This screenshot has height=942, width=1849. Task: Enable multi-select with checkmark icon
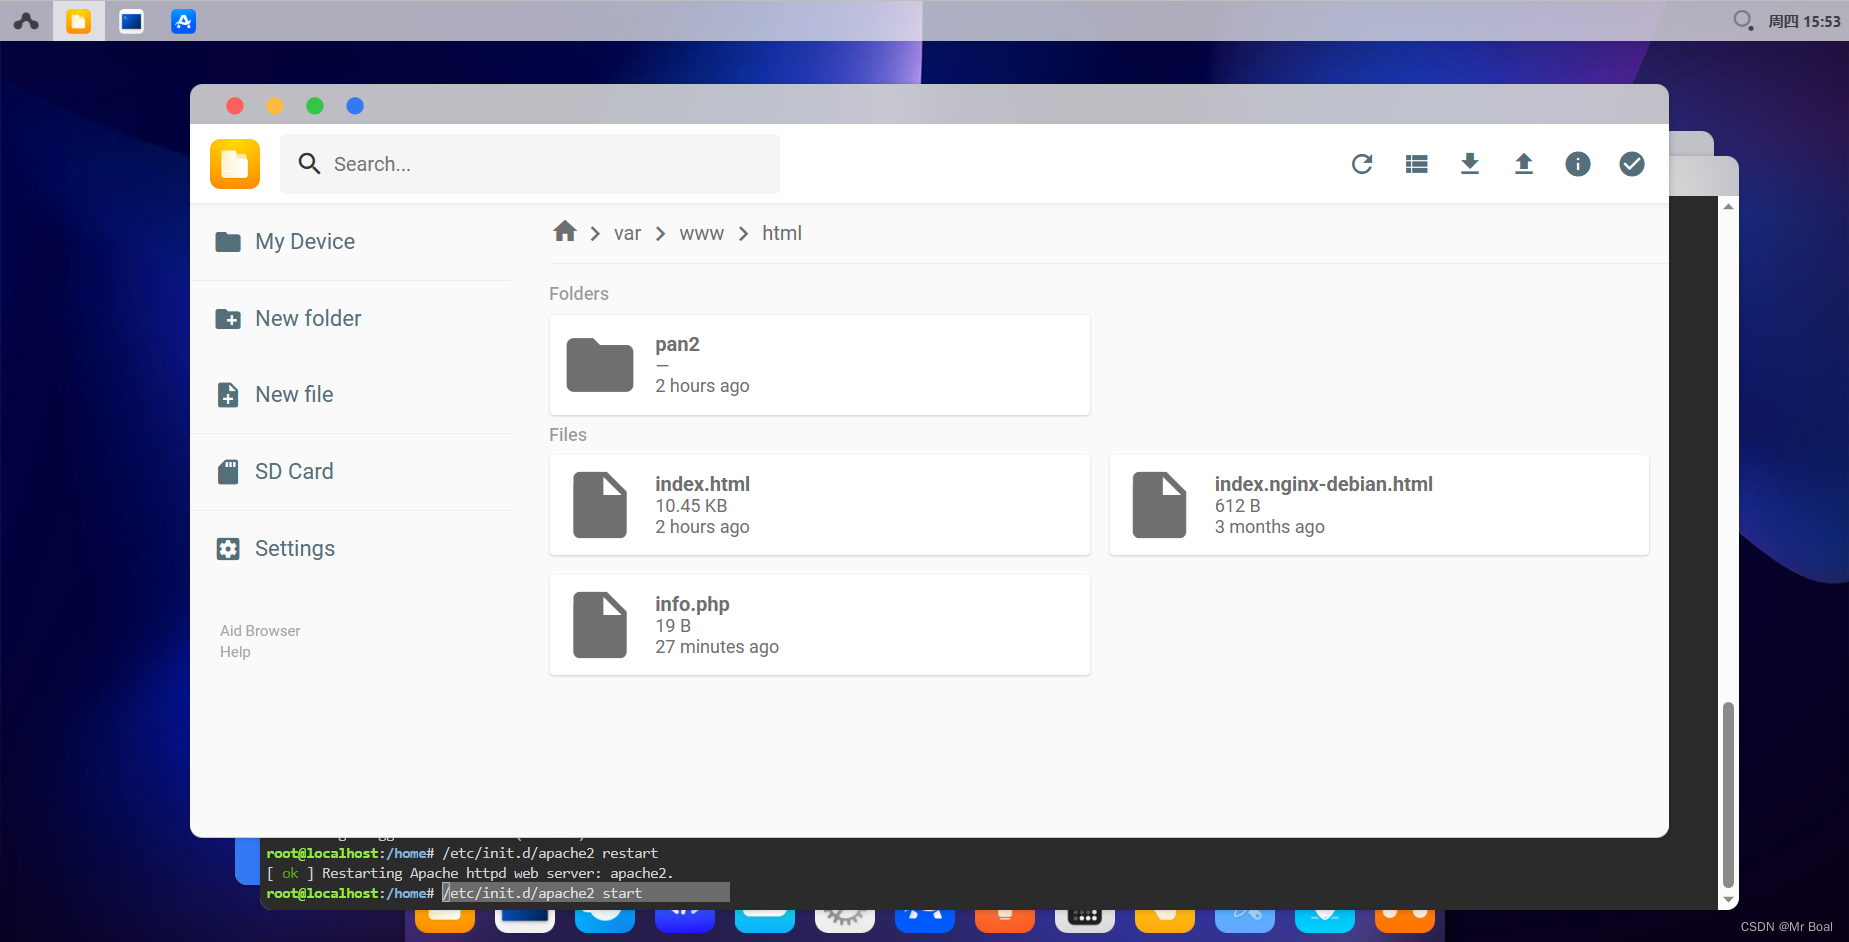1631,163
